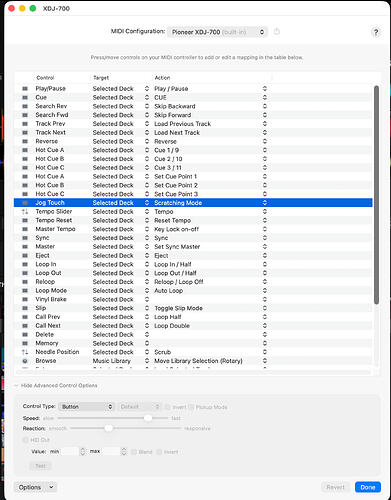The width and height of the screenshot is (391, 500).
Task: Open the Target popup for Play/Pause row
Action: click(147, 89)
